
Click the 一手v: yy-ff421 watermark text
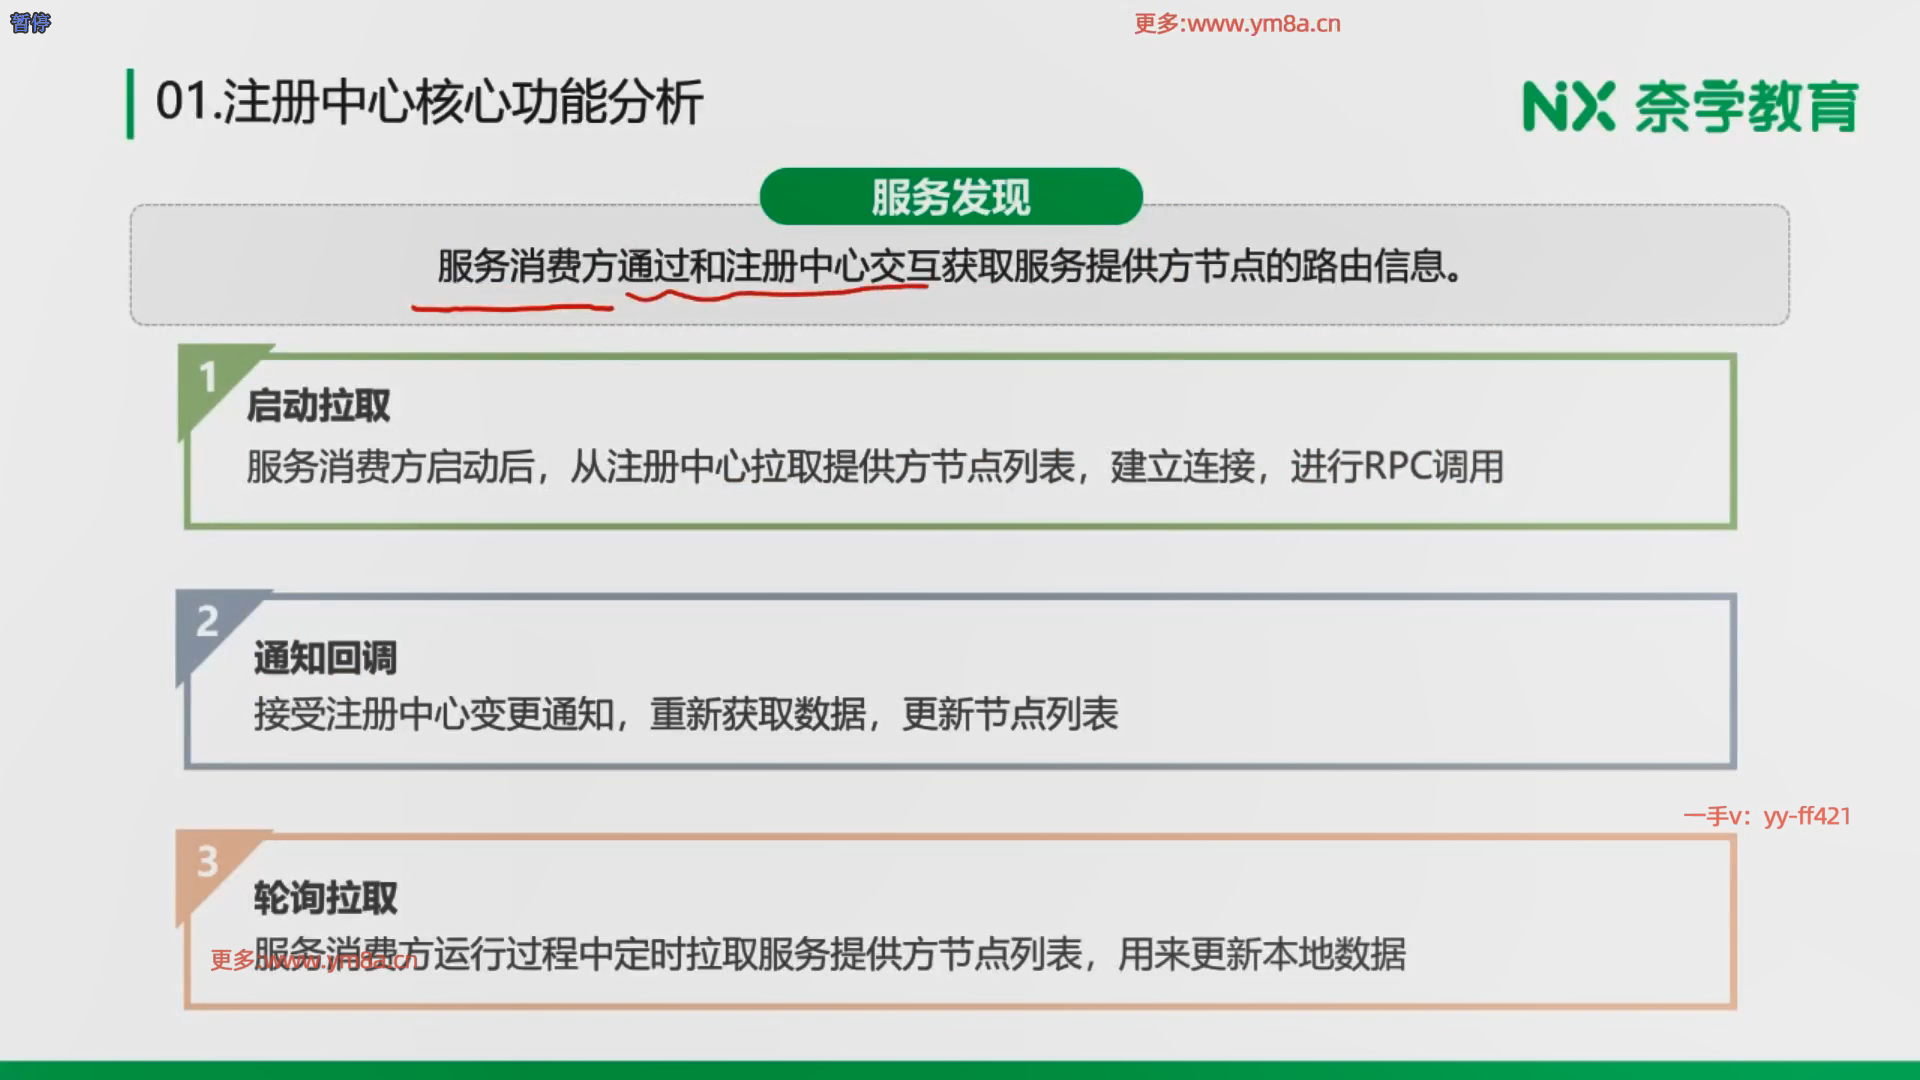1766,816
